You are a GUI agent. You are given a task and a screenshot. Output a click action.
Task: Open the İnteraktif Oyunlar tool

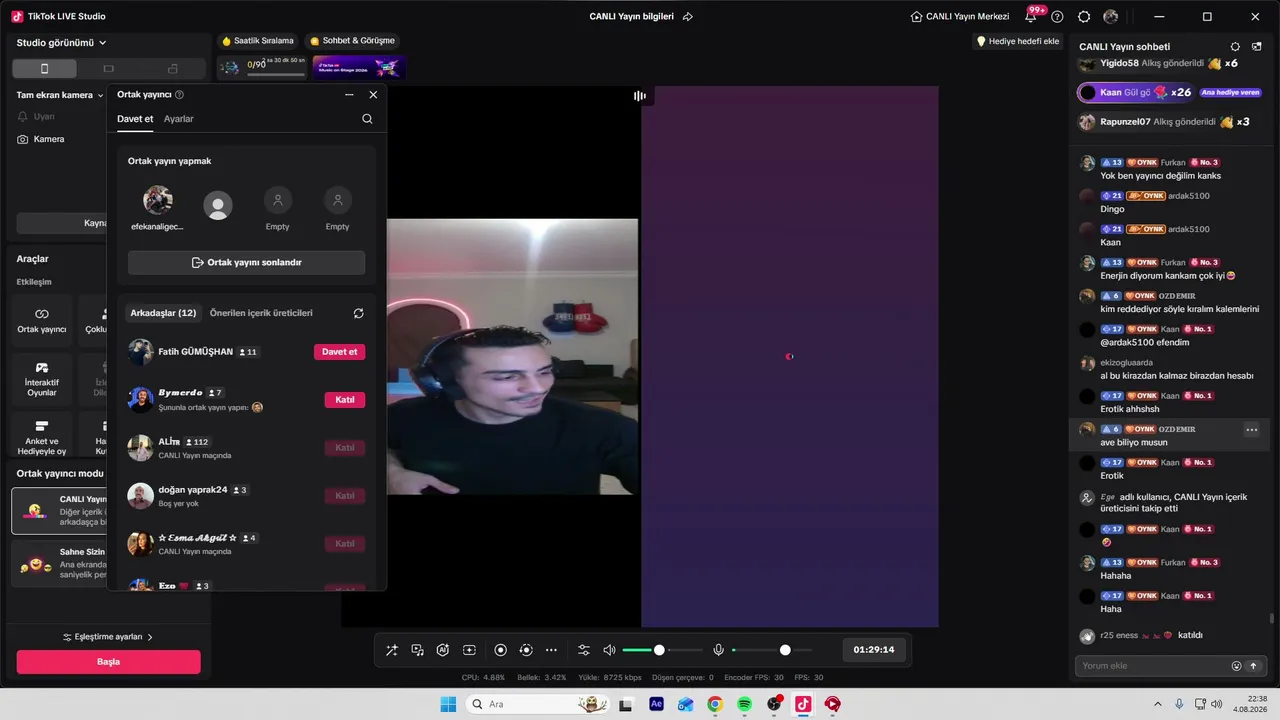pos(42,379)
